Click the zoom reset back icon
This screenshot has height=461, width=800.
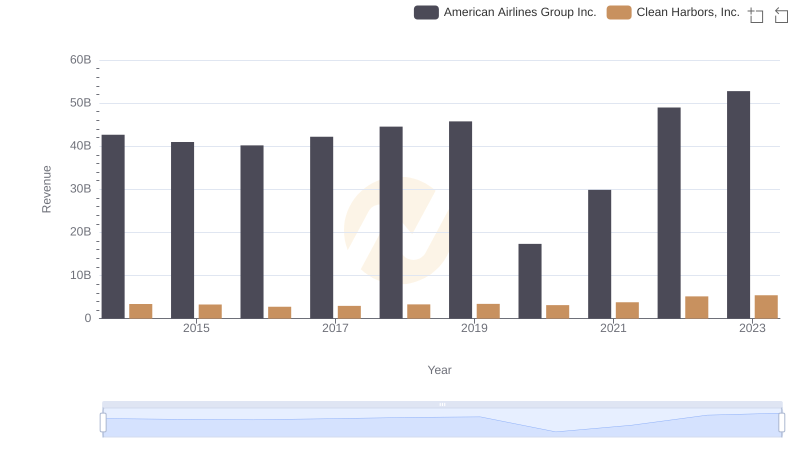(781, 15)
